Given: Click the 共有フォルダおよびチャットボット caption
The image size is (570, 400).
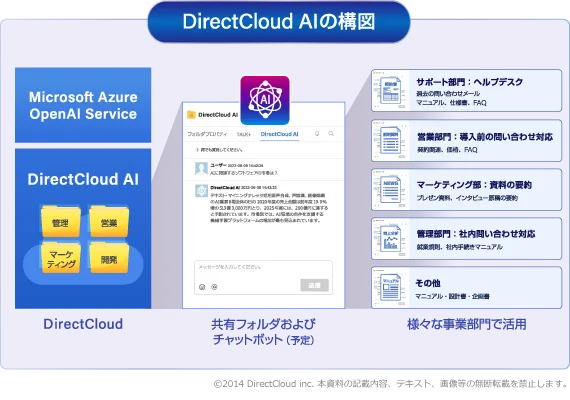Looking at the screenshot, I should (x=263, y=332).
